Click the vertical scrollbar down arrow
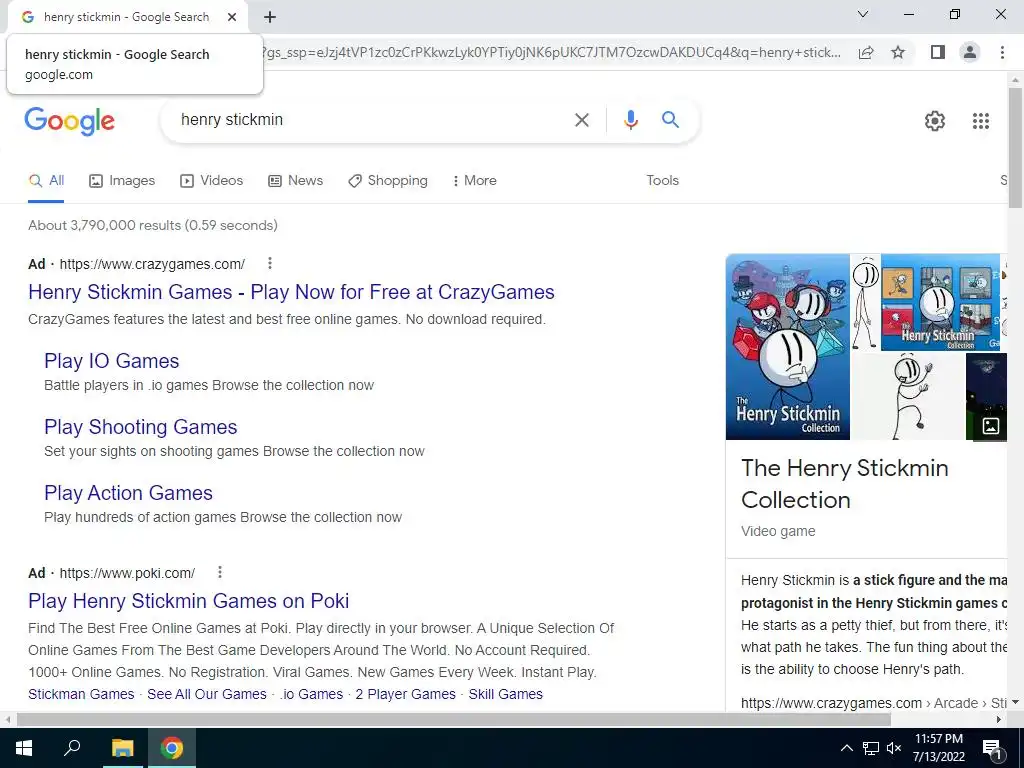The width and height of the screenshot is (1024, 768). tap(1016, 703)
